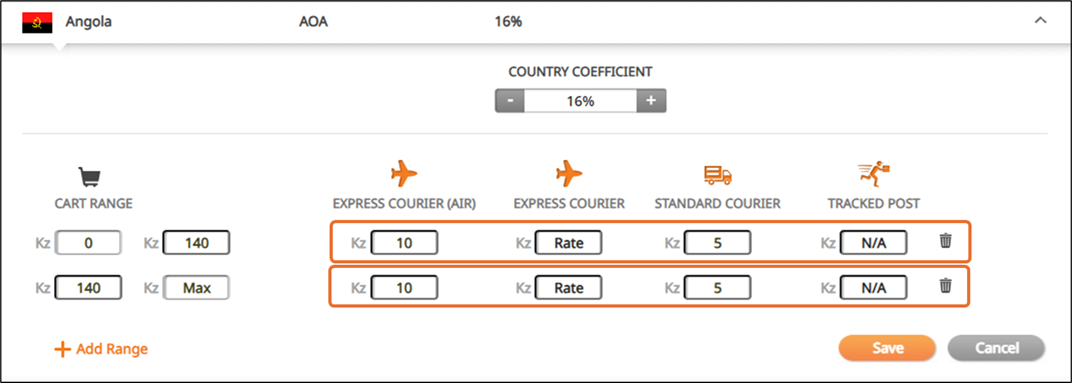Collapse the Angola country panel

(x=1041, y=21)
